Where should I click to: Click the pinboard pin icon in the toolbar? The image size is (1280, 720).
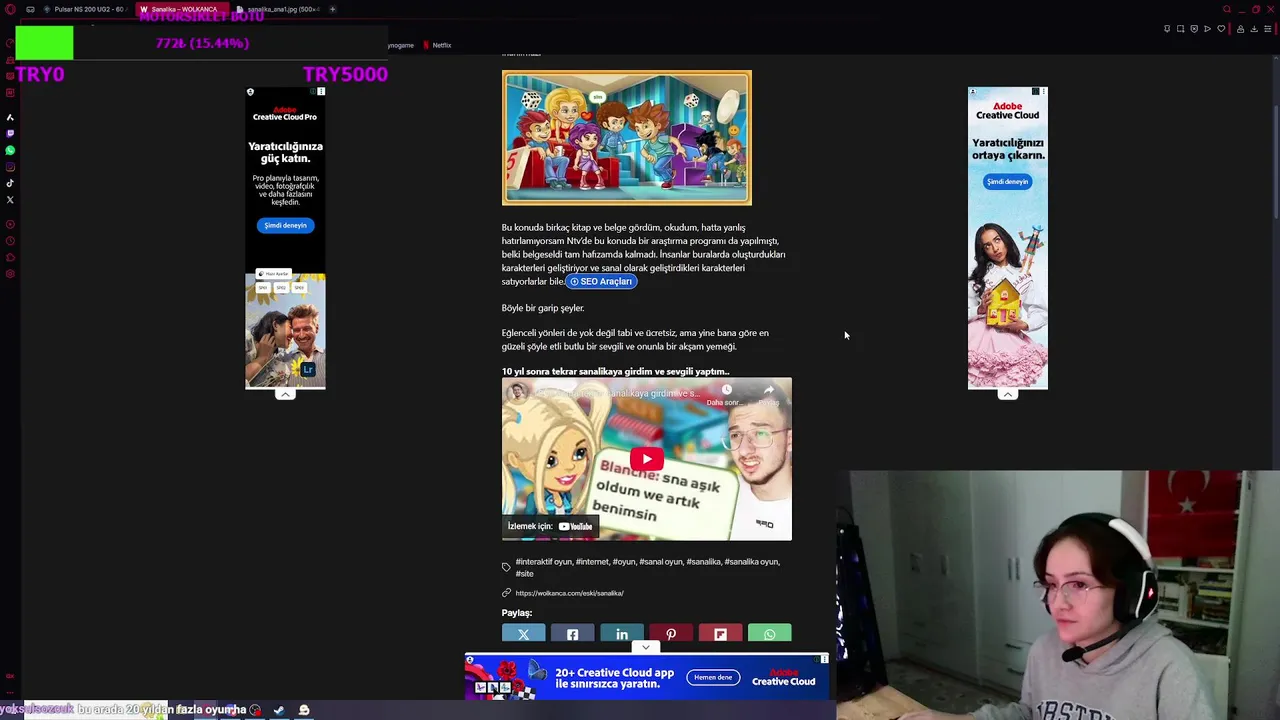point(1167,29)
